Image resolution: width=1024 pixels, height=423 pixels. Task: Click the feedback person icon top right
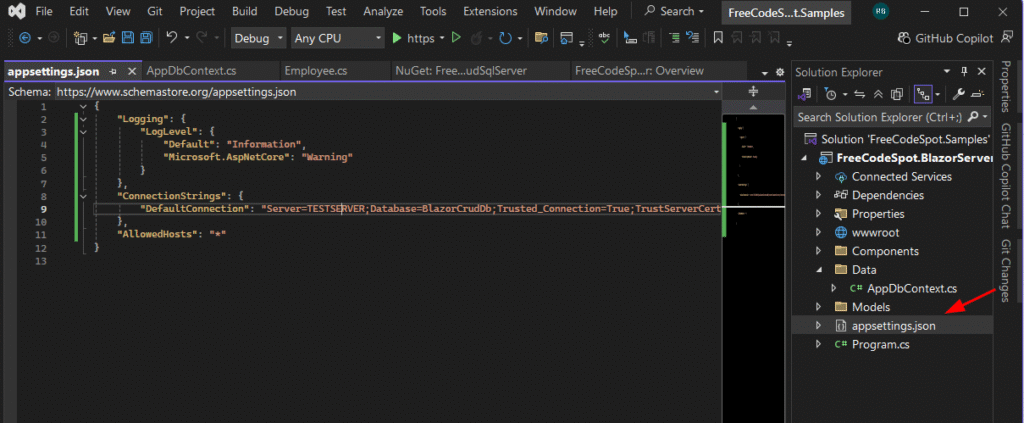tap(1006, 39)
